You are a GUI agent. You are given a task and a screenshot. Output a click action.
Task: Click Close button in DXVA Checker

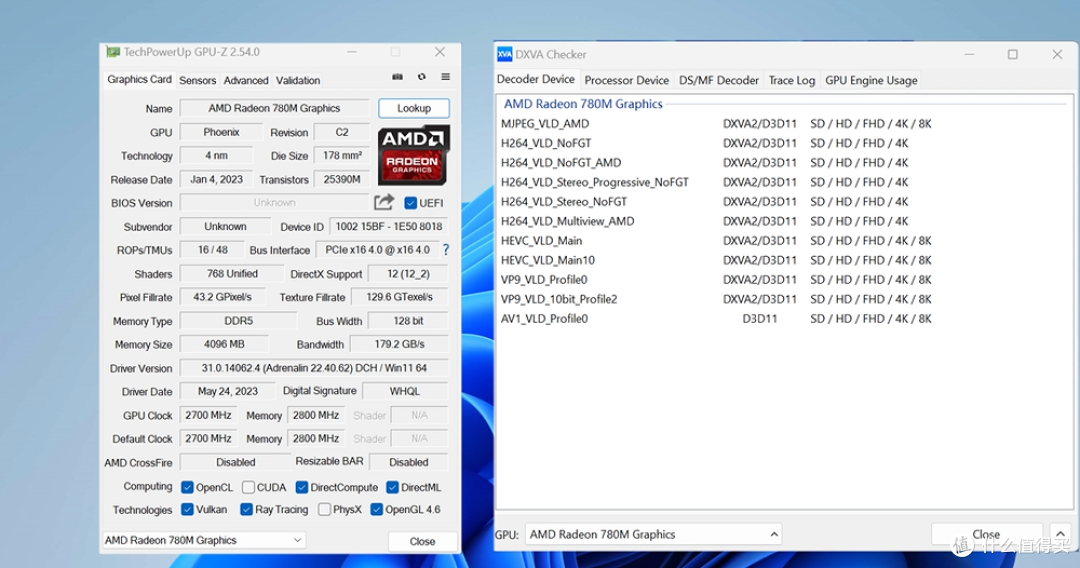coord(986,534)
